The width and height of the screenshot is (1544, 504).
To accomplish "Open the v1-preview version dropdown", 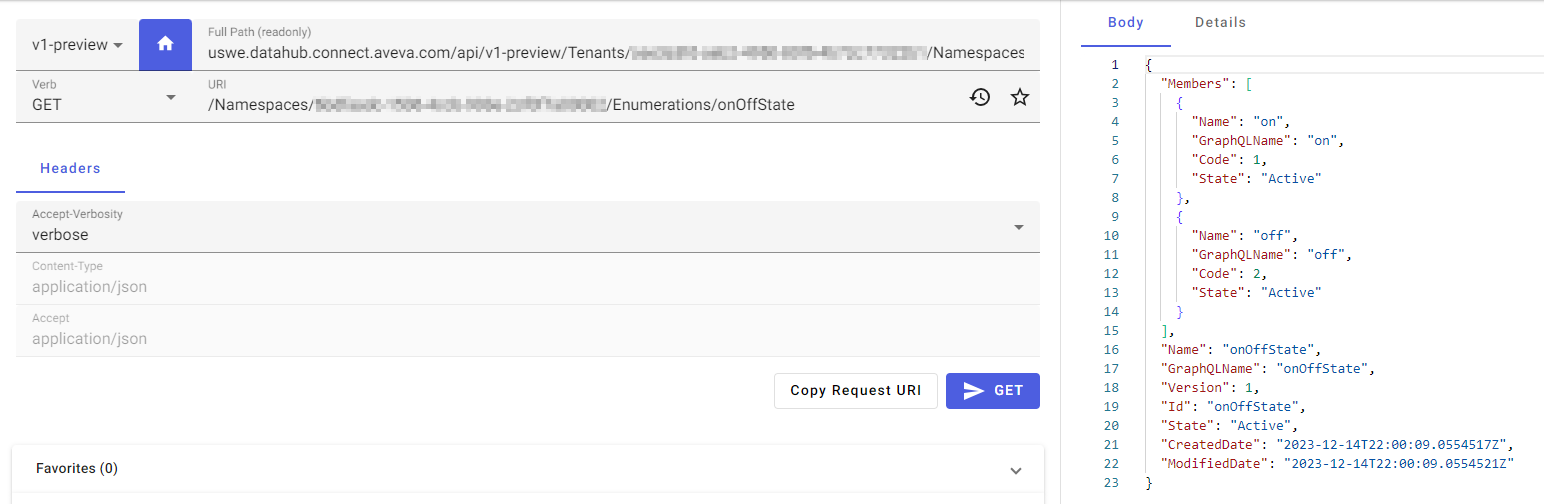I will pos(77,45).
